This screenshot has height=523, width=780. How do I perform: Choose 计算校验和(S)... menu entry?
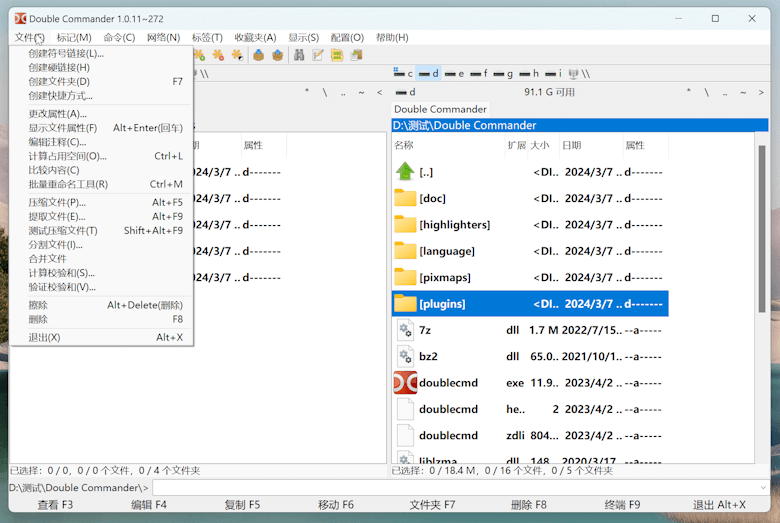pyautogui.click(x=101, y=273)
